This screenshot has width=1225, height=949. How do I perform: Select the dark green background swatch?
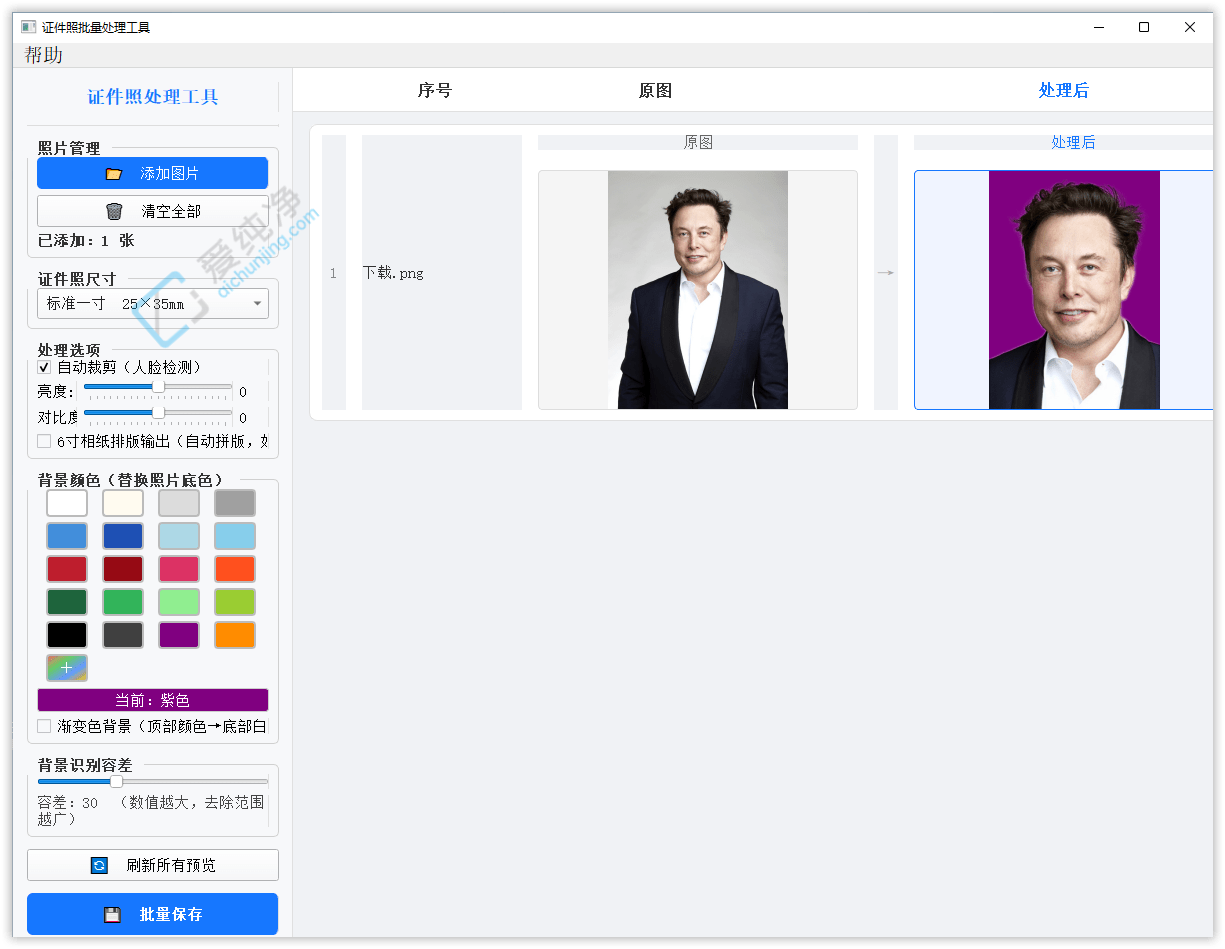tap(67, 602)
